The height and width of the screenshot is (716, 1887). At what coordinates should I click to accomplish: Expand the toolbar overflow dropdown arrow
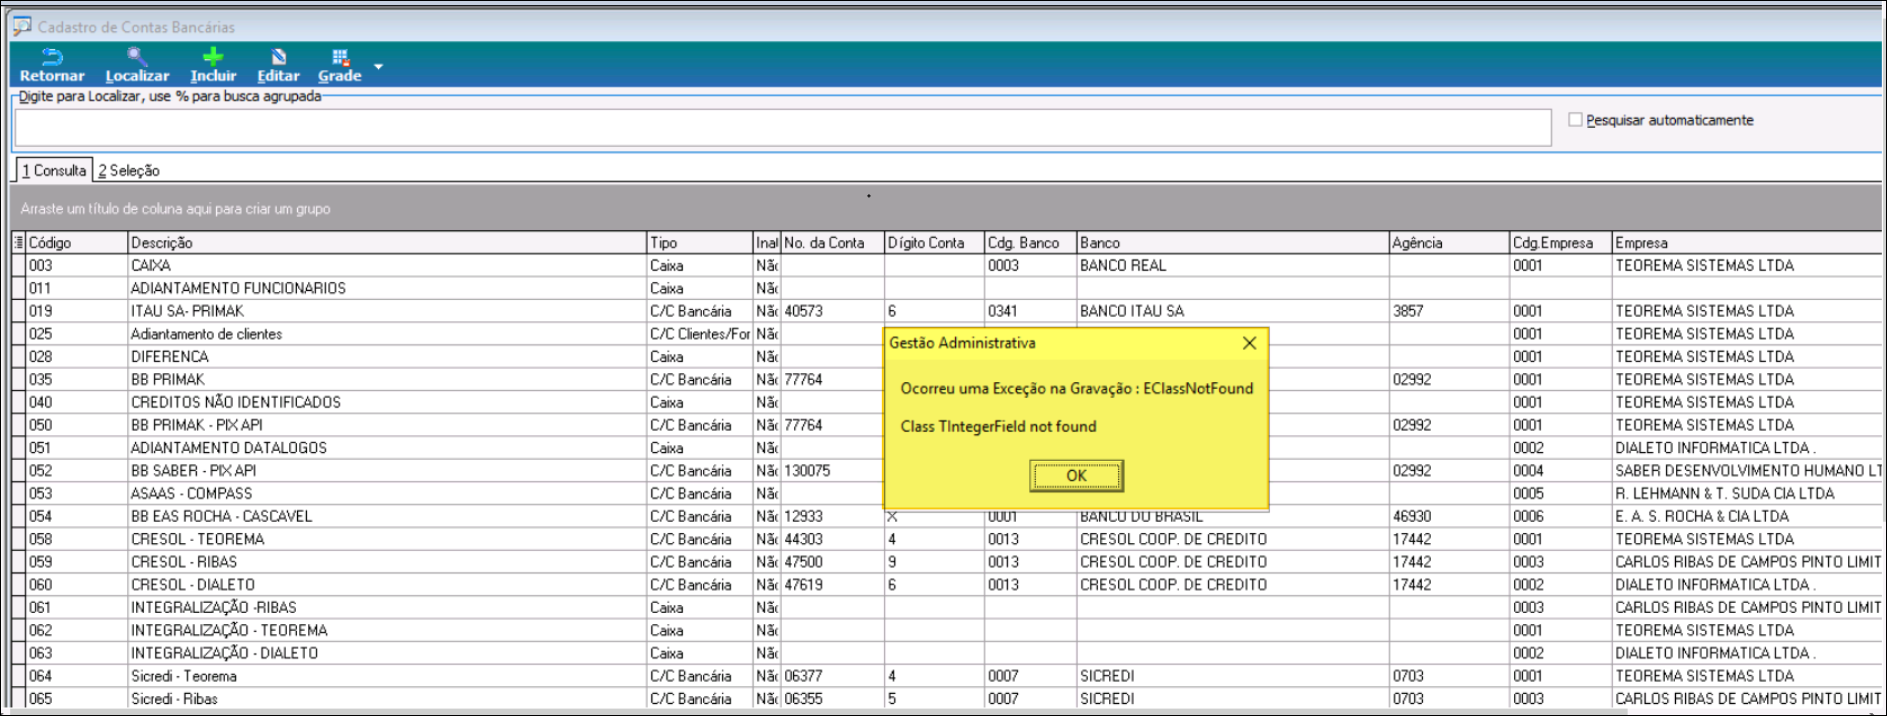[378, 67]
